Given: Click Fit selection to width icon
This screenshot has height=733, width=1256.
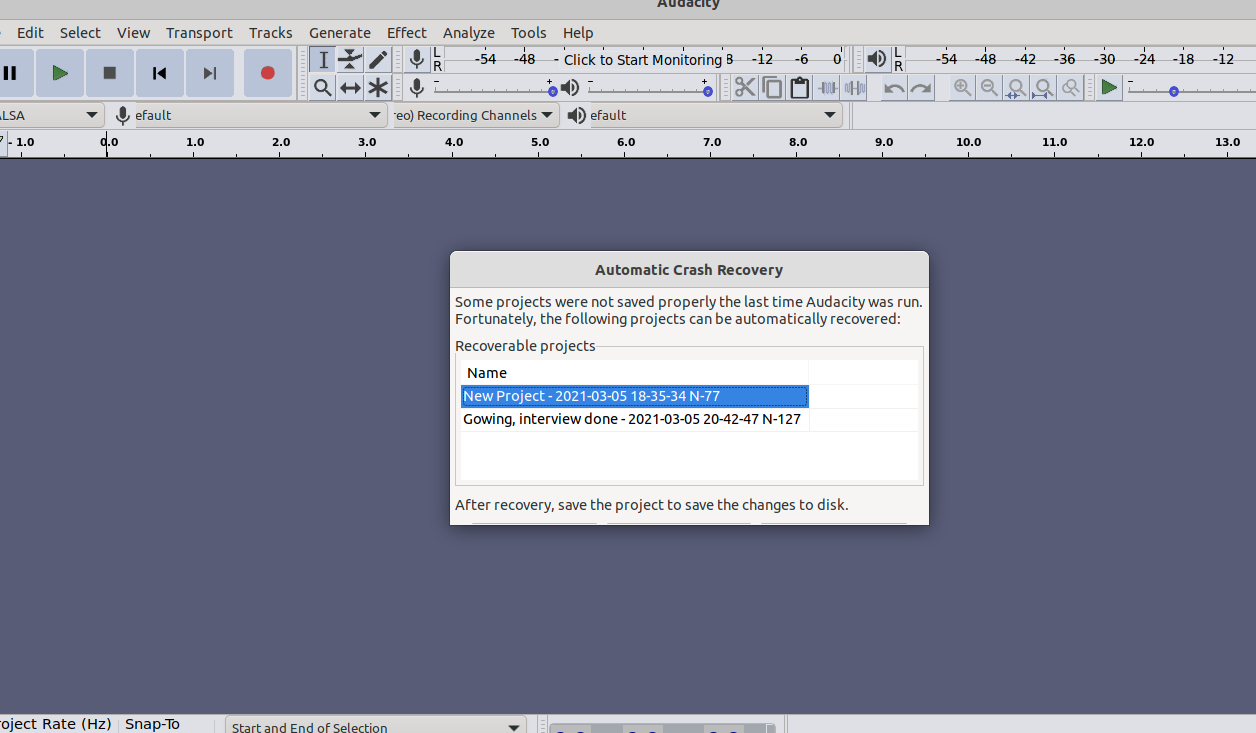Looking at the screenshot, I should pos(1016,88).
